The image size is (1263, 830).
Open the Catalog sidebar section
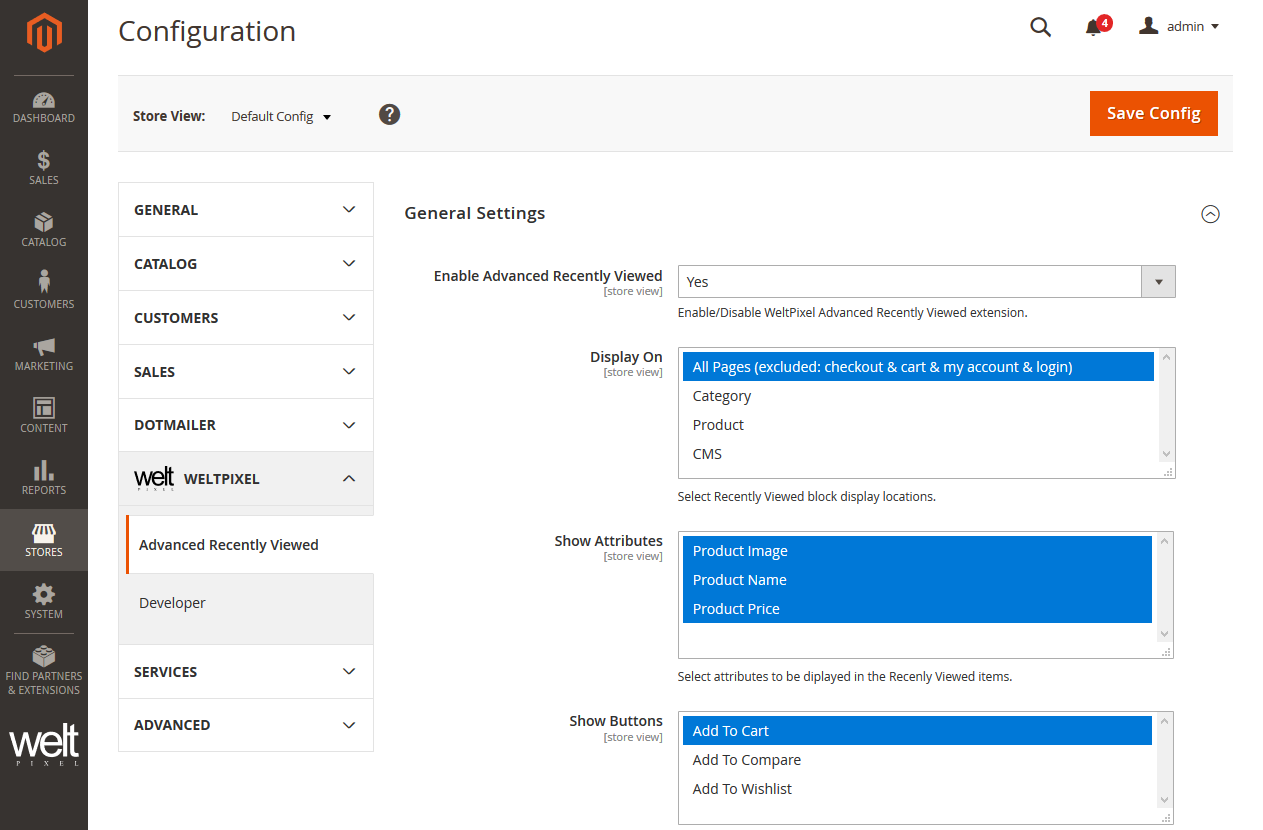[x=43, y=230]
